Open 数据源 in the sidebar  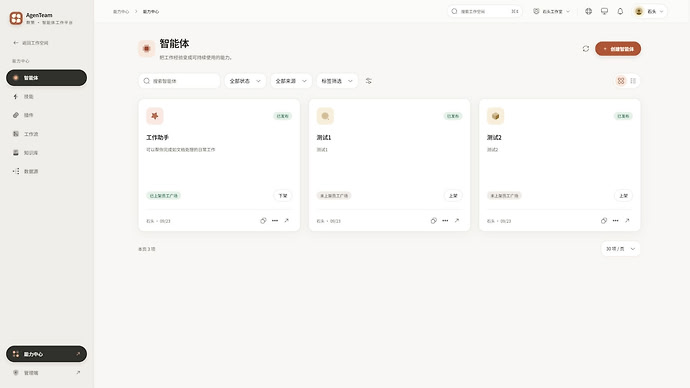[x=46, y=171]
